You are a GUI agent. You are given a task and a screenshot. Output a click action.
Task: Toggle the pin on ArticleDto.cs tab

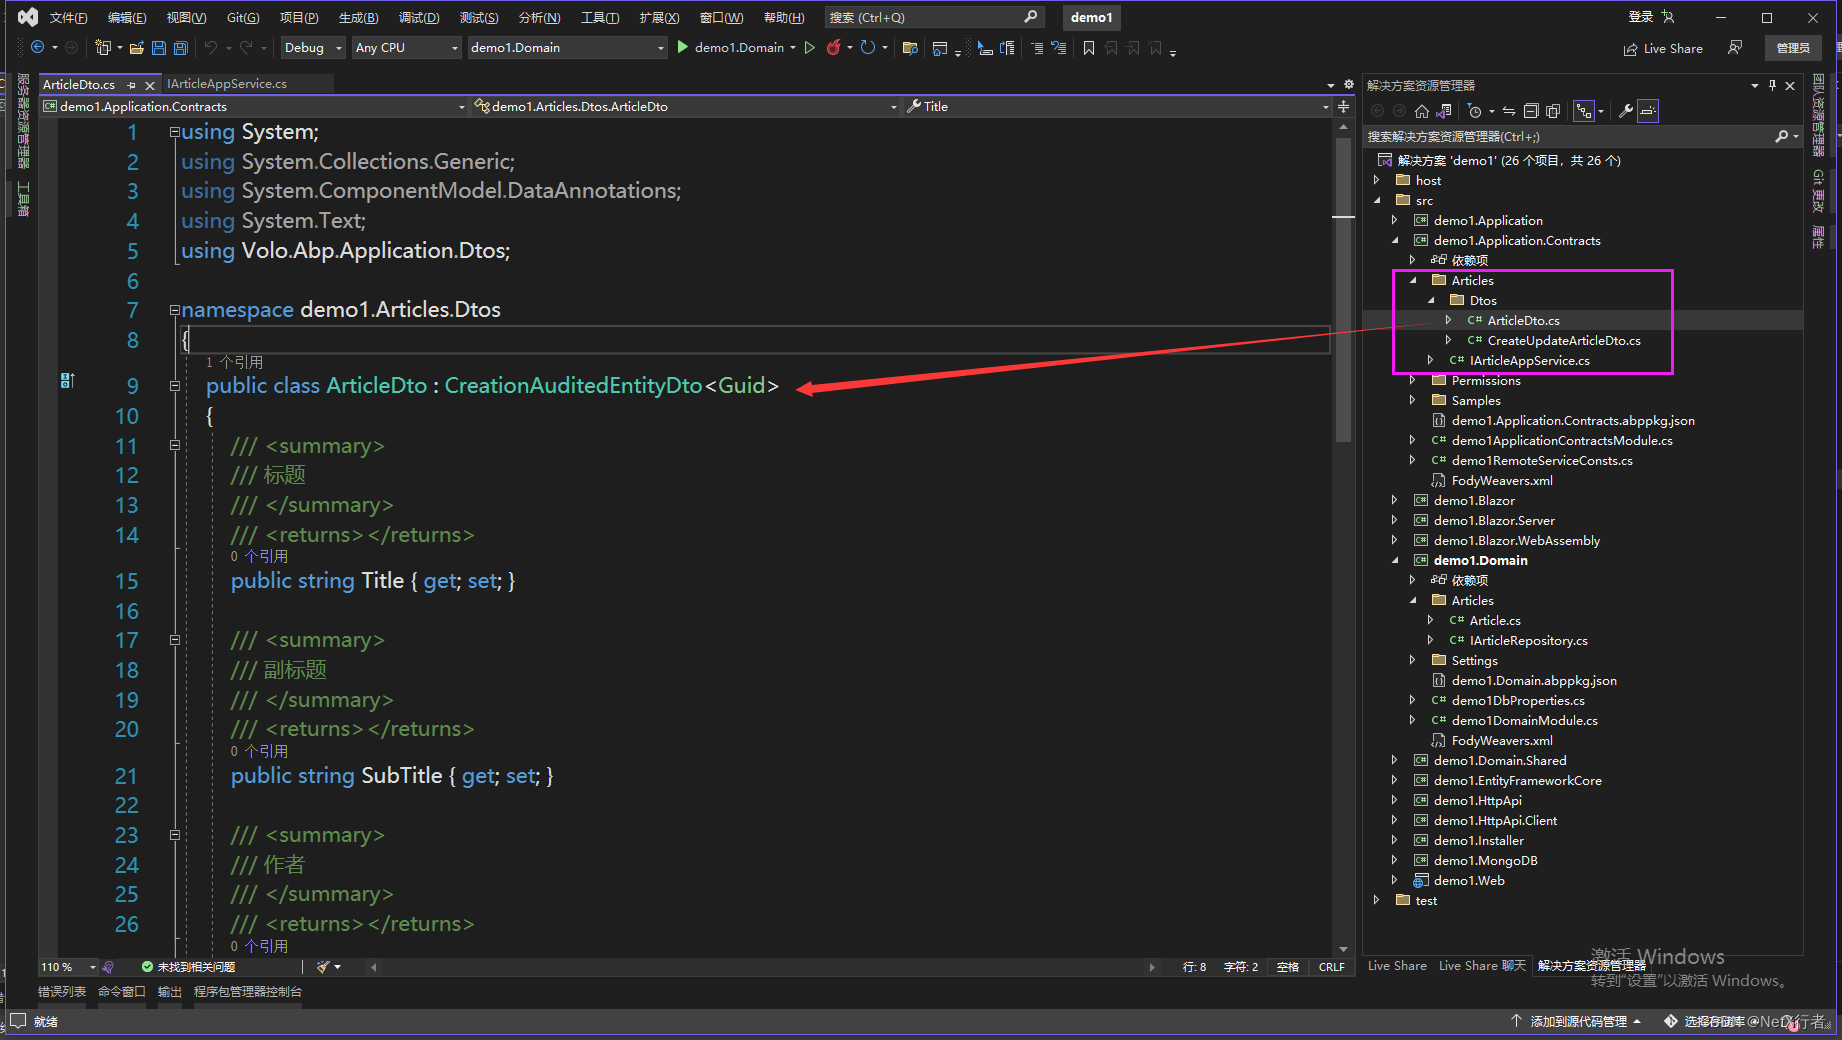pyautogui.click(x=132, y=85)
